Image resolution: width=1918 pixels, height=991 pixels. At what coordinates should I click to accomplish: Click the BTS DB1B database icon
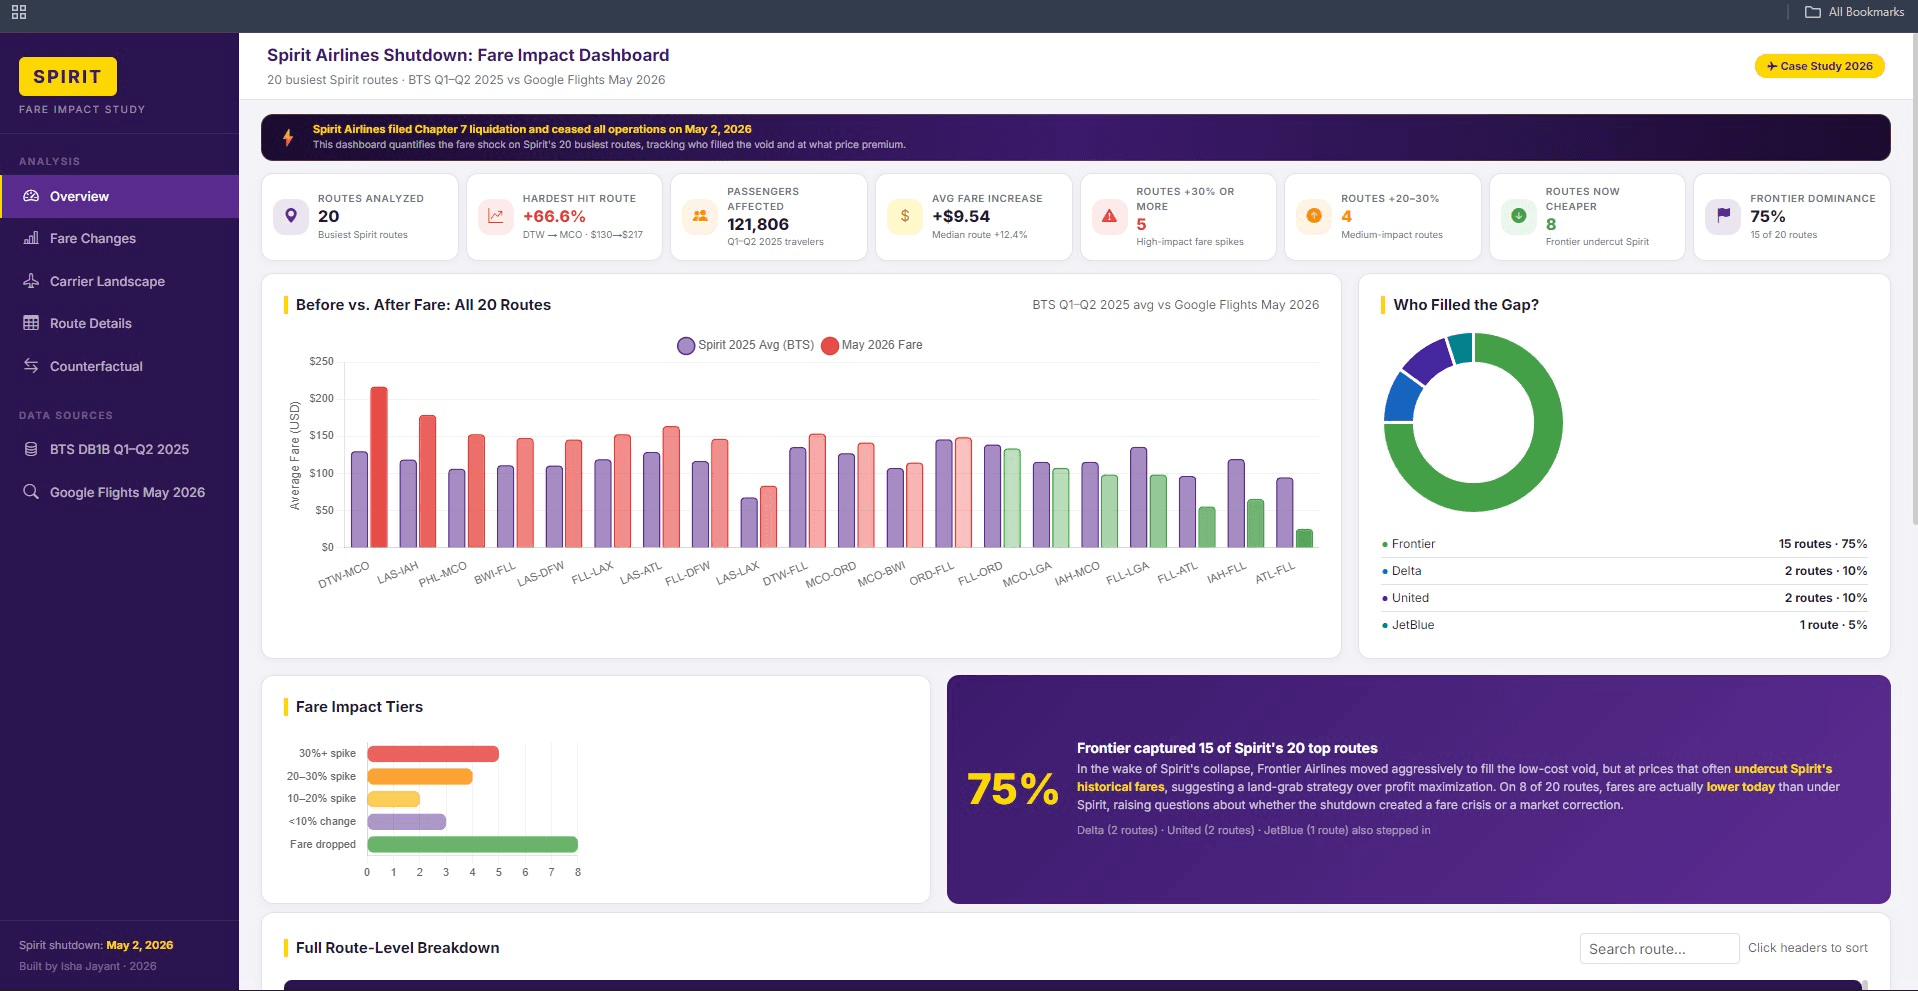31,449
